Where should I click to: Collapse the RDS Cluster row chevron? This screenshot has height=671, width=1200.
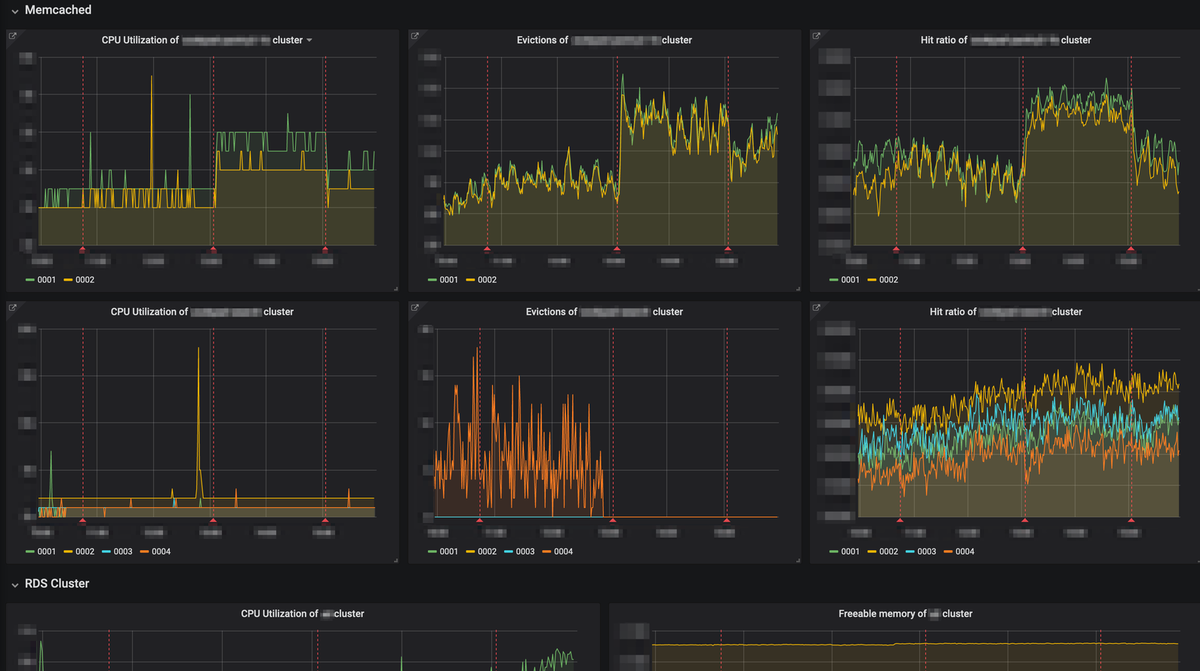click(14, 584)
